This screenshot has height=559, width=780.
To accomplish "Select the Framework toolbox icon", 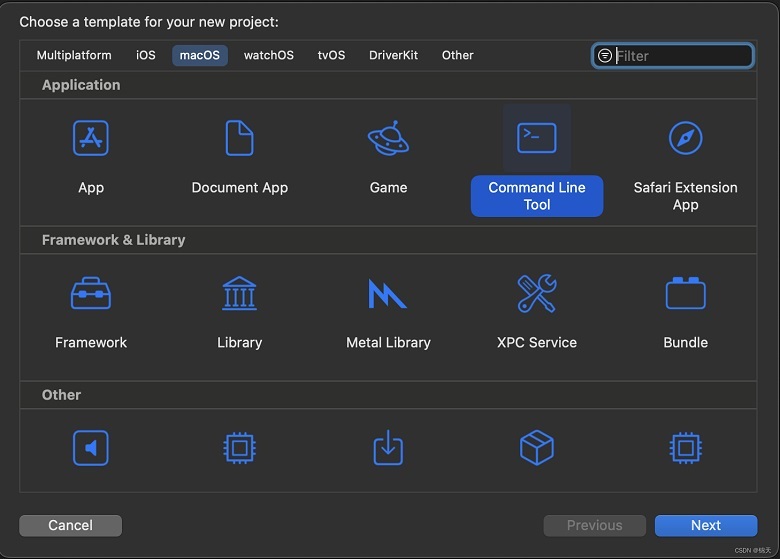I will coord(91,293).
